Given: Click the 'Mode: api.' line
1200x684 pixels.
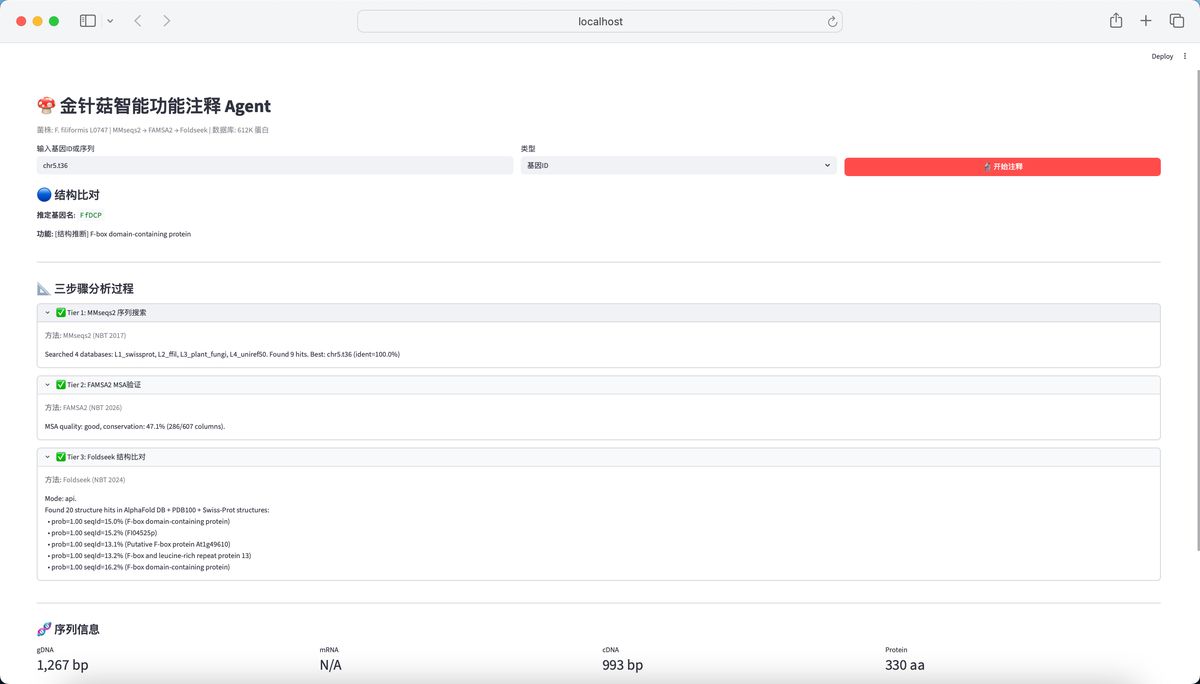Looking at the screenshot, I should coord(60,498).
